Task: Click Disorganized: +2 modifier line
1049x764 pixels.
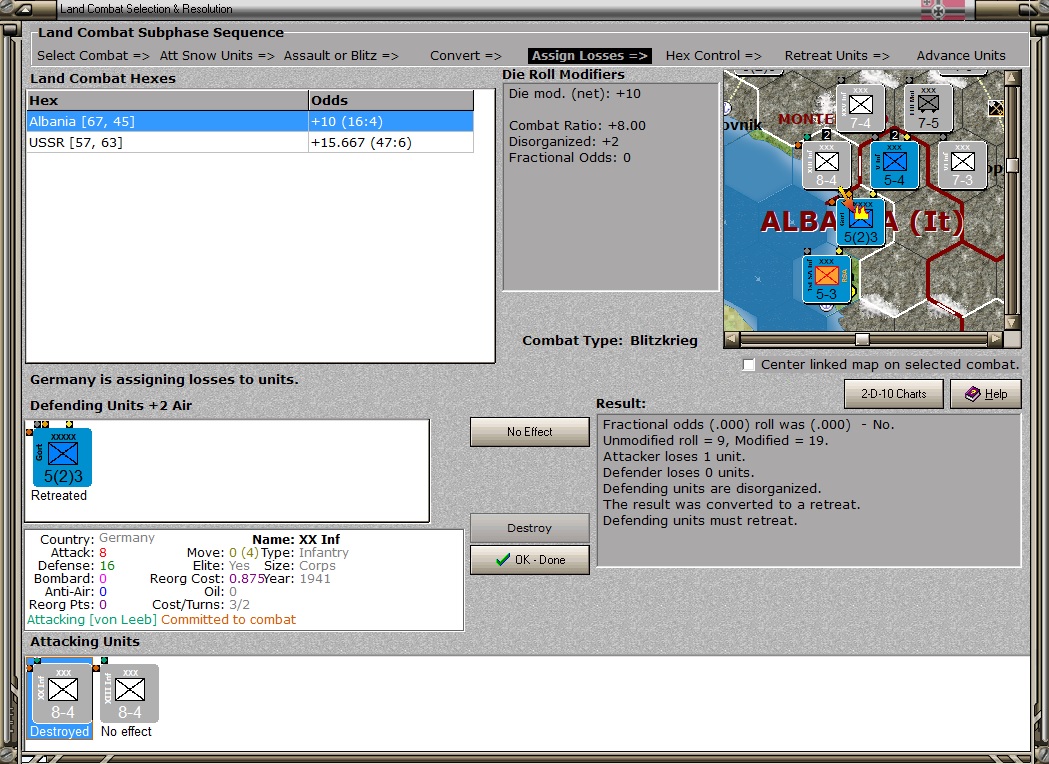Action: point(564,142)
